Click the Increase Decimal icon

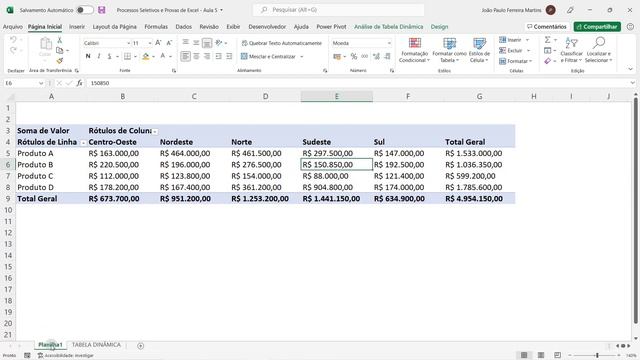click(x=376, y=56)
